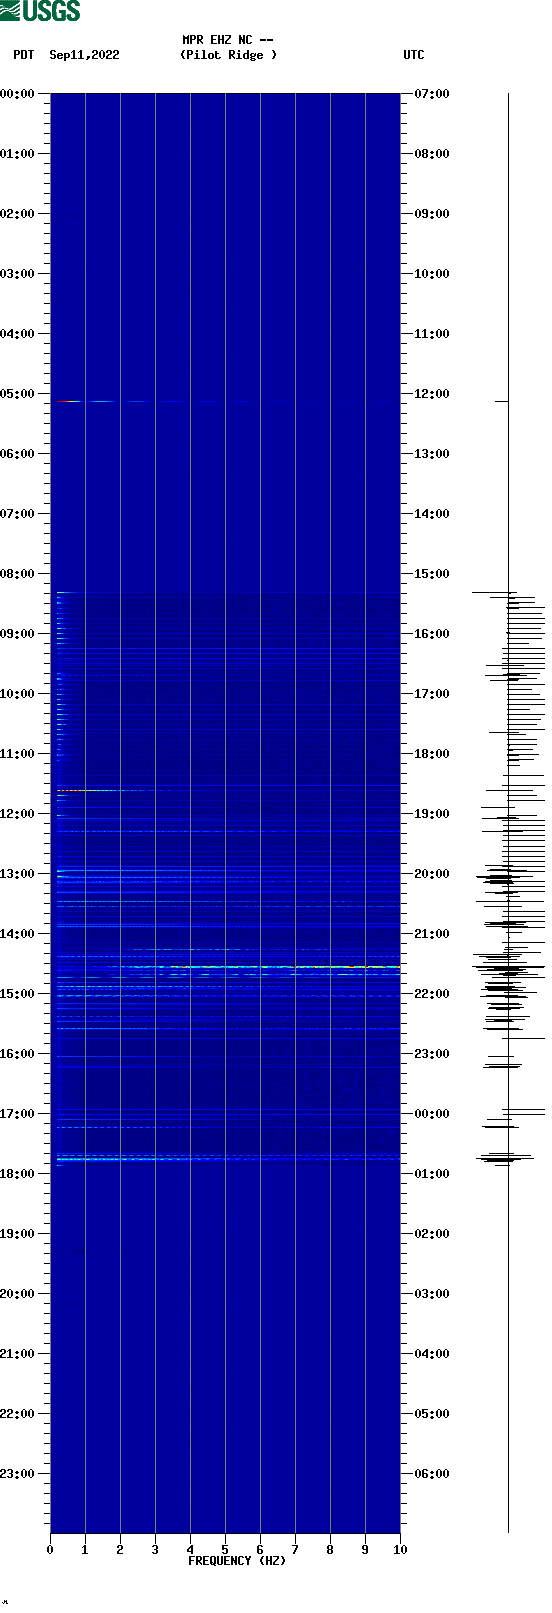The image size is (552, 1613).
Task: Click the UTC '21:00' time label
Action: (x=432, y=934)
